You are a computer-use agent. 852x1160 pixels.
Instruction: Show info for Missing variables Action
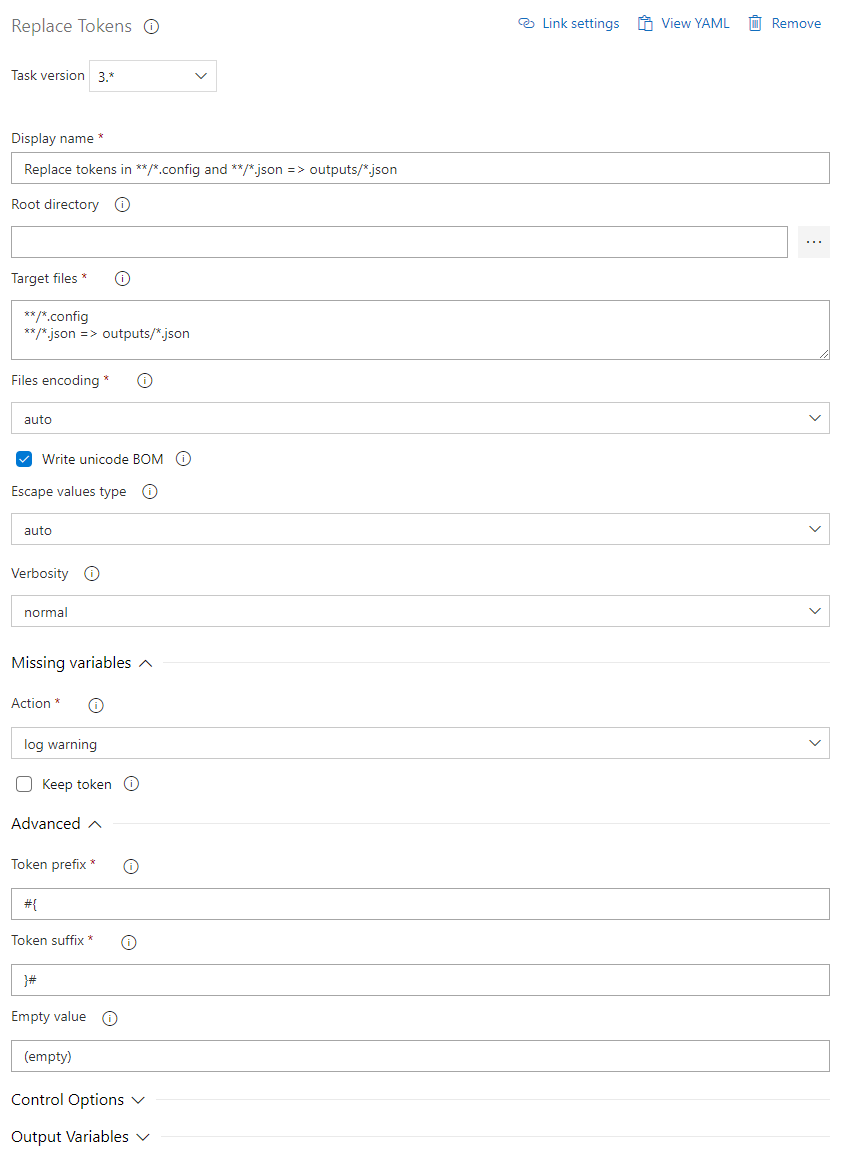click(96, 705)
